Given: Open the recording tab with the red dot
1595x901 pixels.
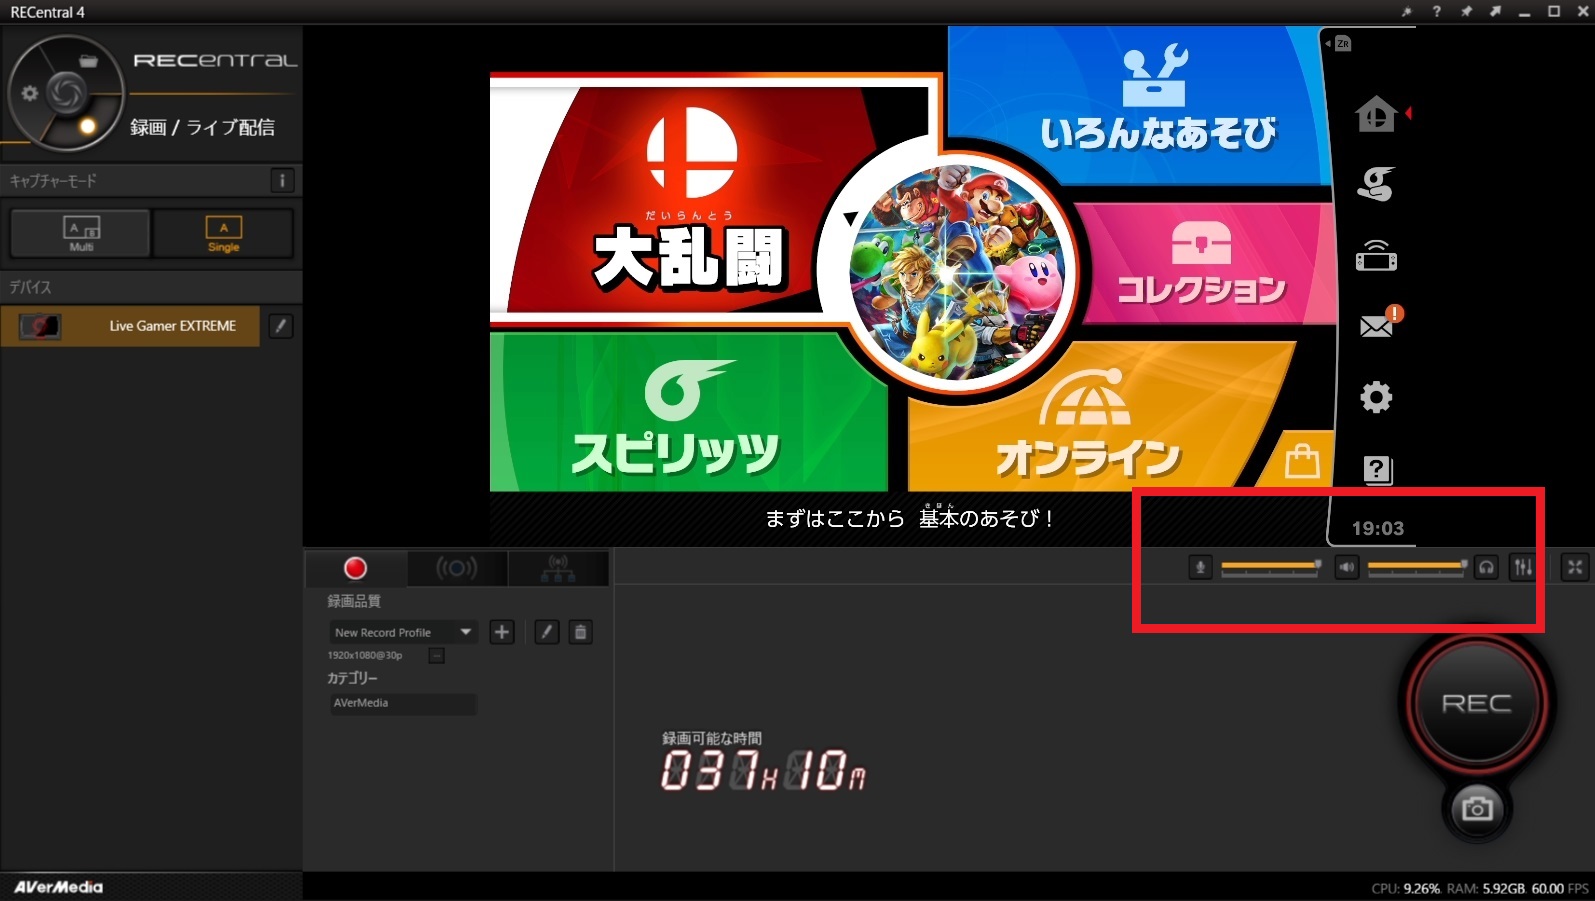Looking at the screenshot, I should pyautogui.click(x=355, y=568).
